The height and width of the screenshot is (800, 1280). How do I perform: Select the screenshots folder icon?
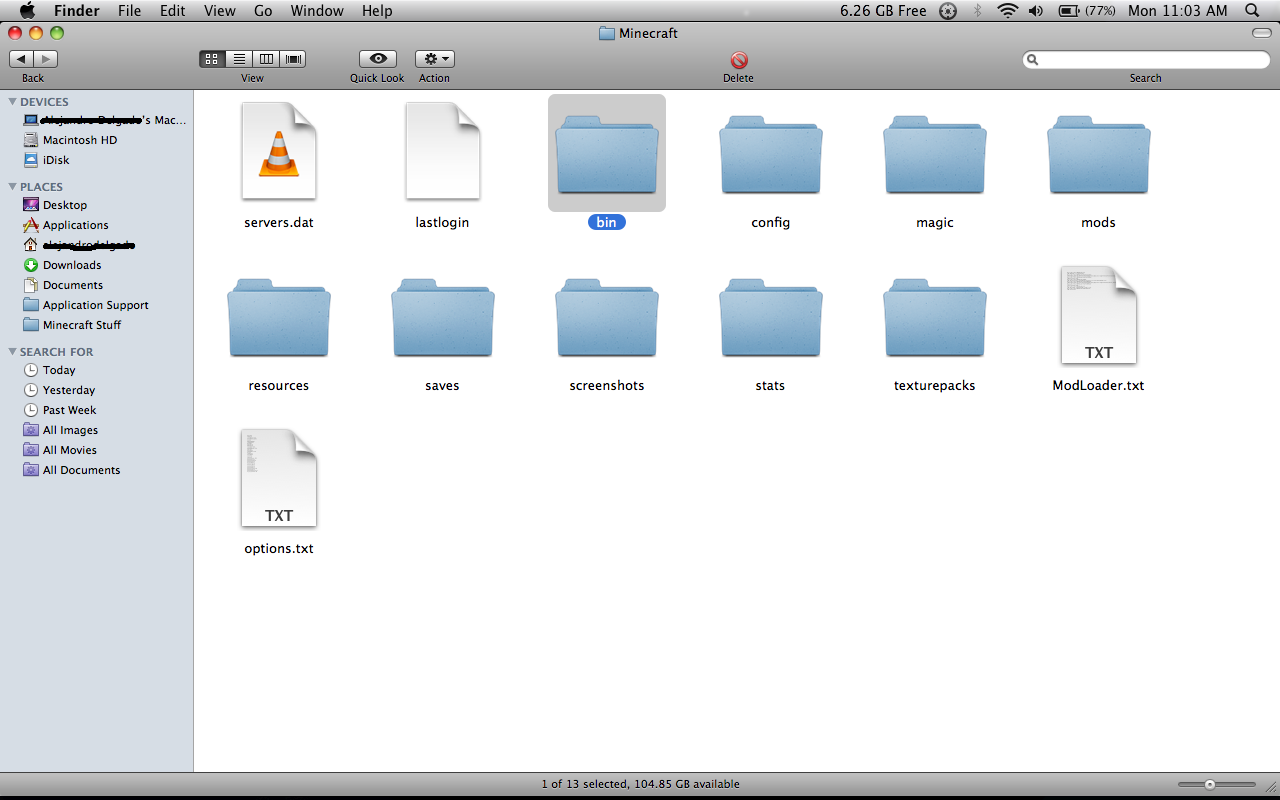(x=607, y=317)
